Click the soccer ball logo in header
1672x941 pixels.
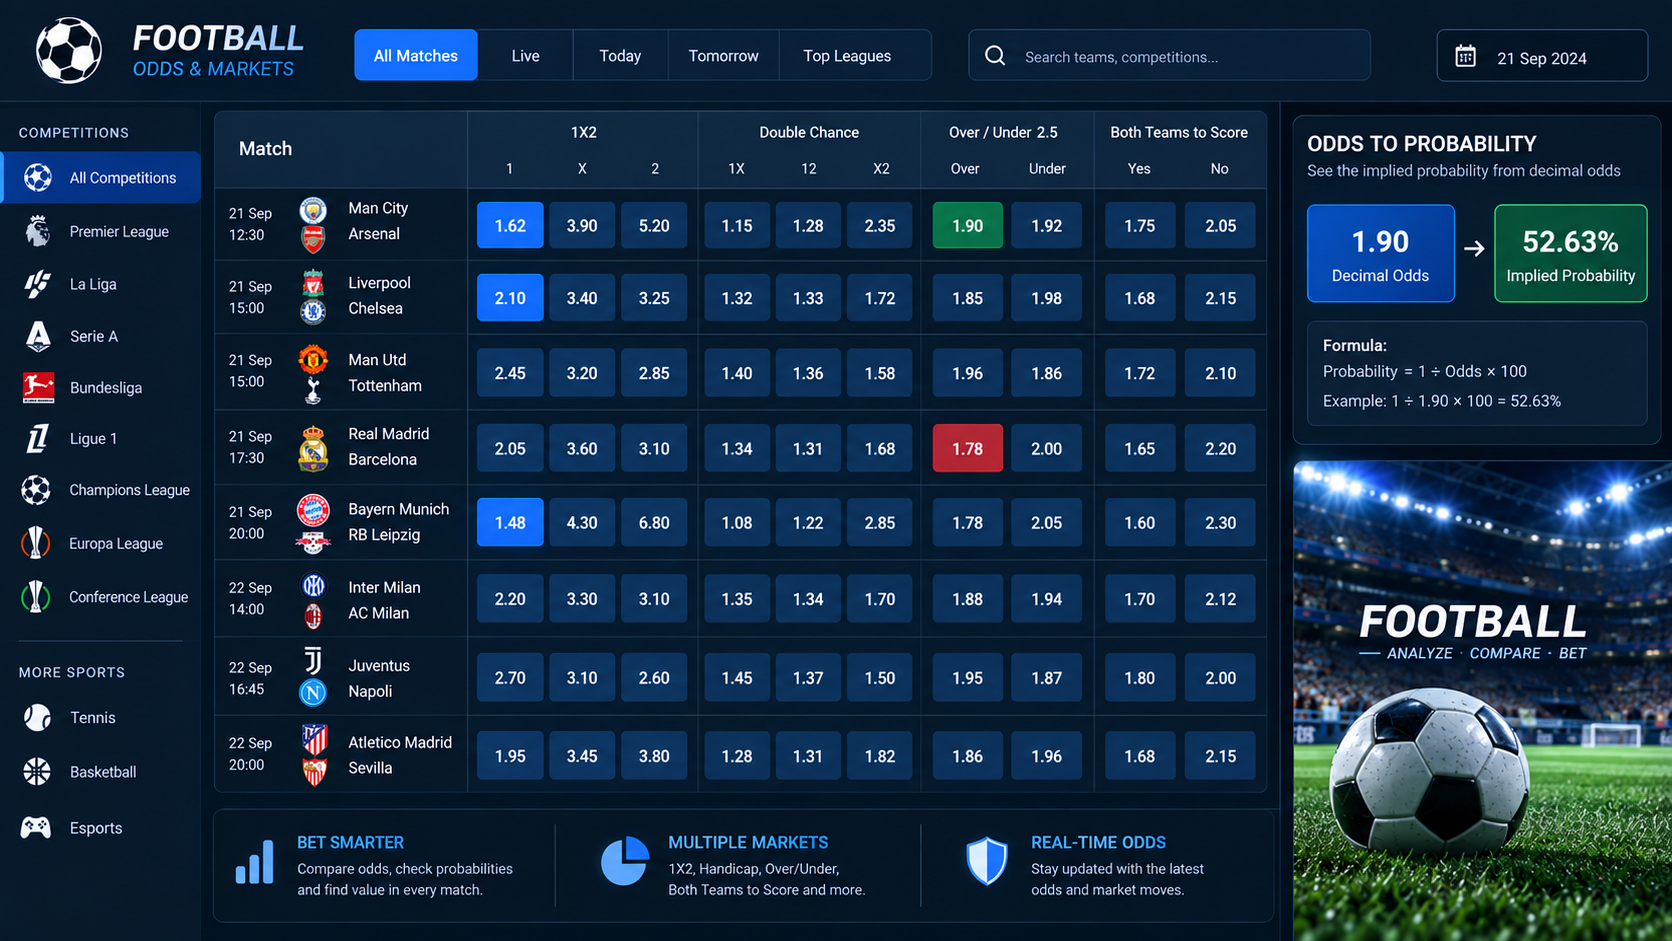[x=69, y=51]
